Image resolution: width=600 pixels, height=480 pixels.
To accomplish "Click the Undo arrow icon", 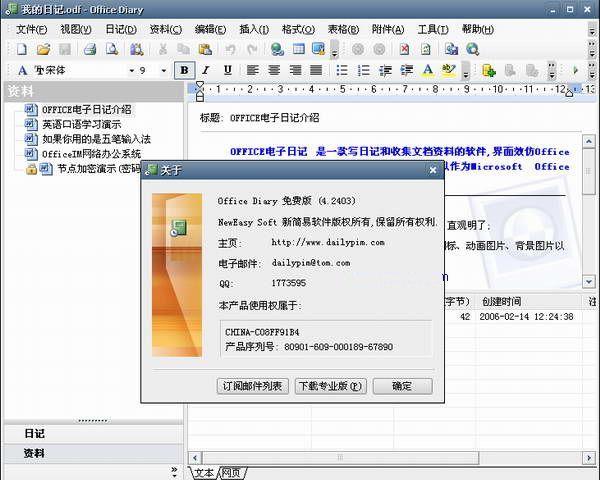I will [231, 48].
